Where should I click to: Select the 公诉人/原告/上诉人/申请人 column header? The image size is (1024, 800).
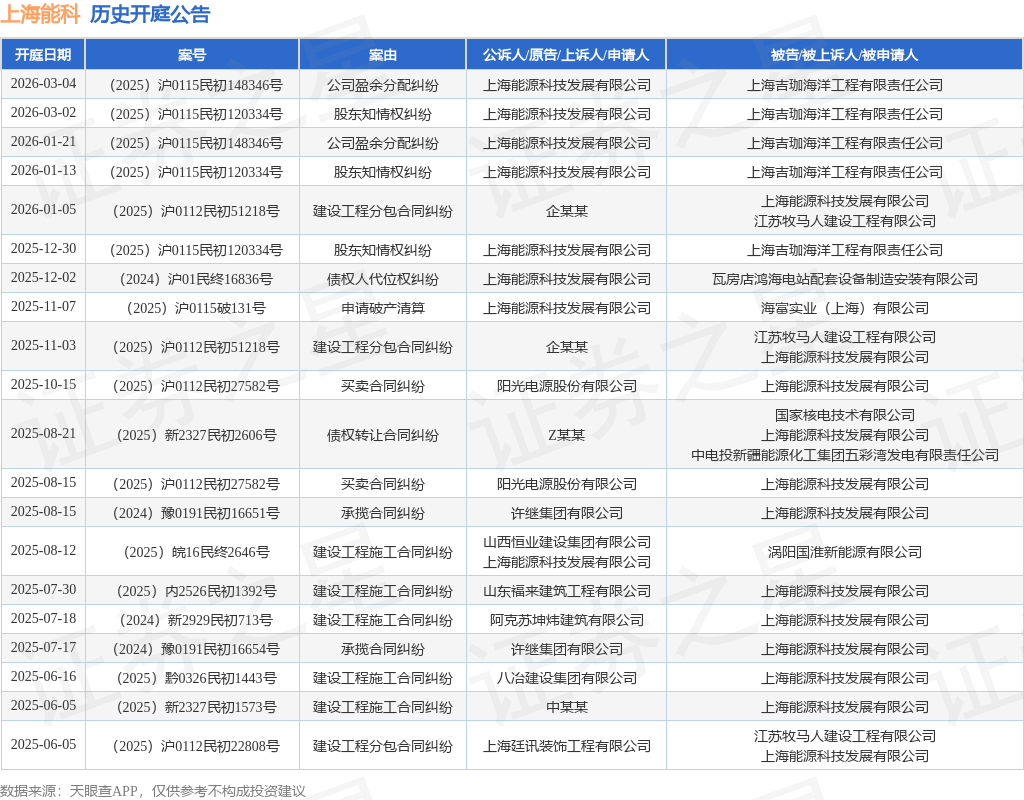click(x=566, y=55)
